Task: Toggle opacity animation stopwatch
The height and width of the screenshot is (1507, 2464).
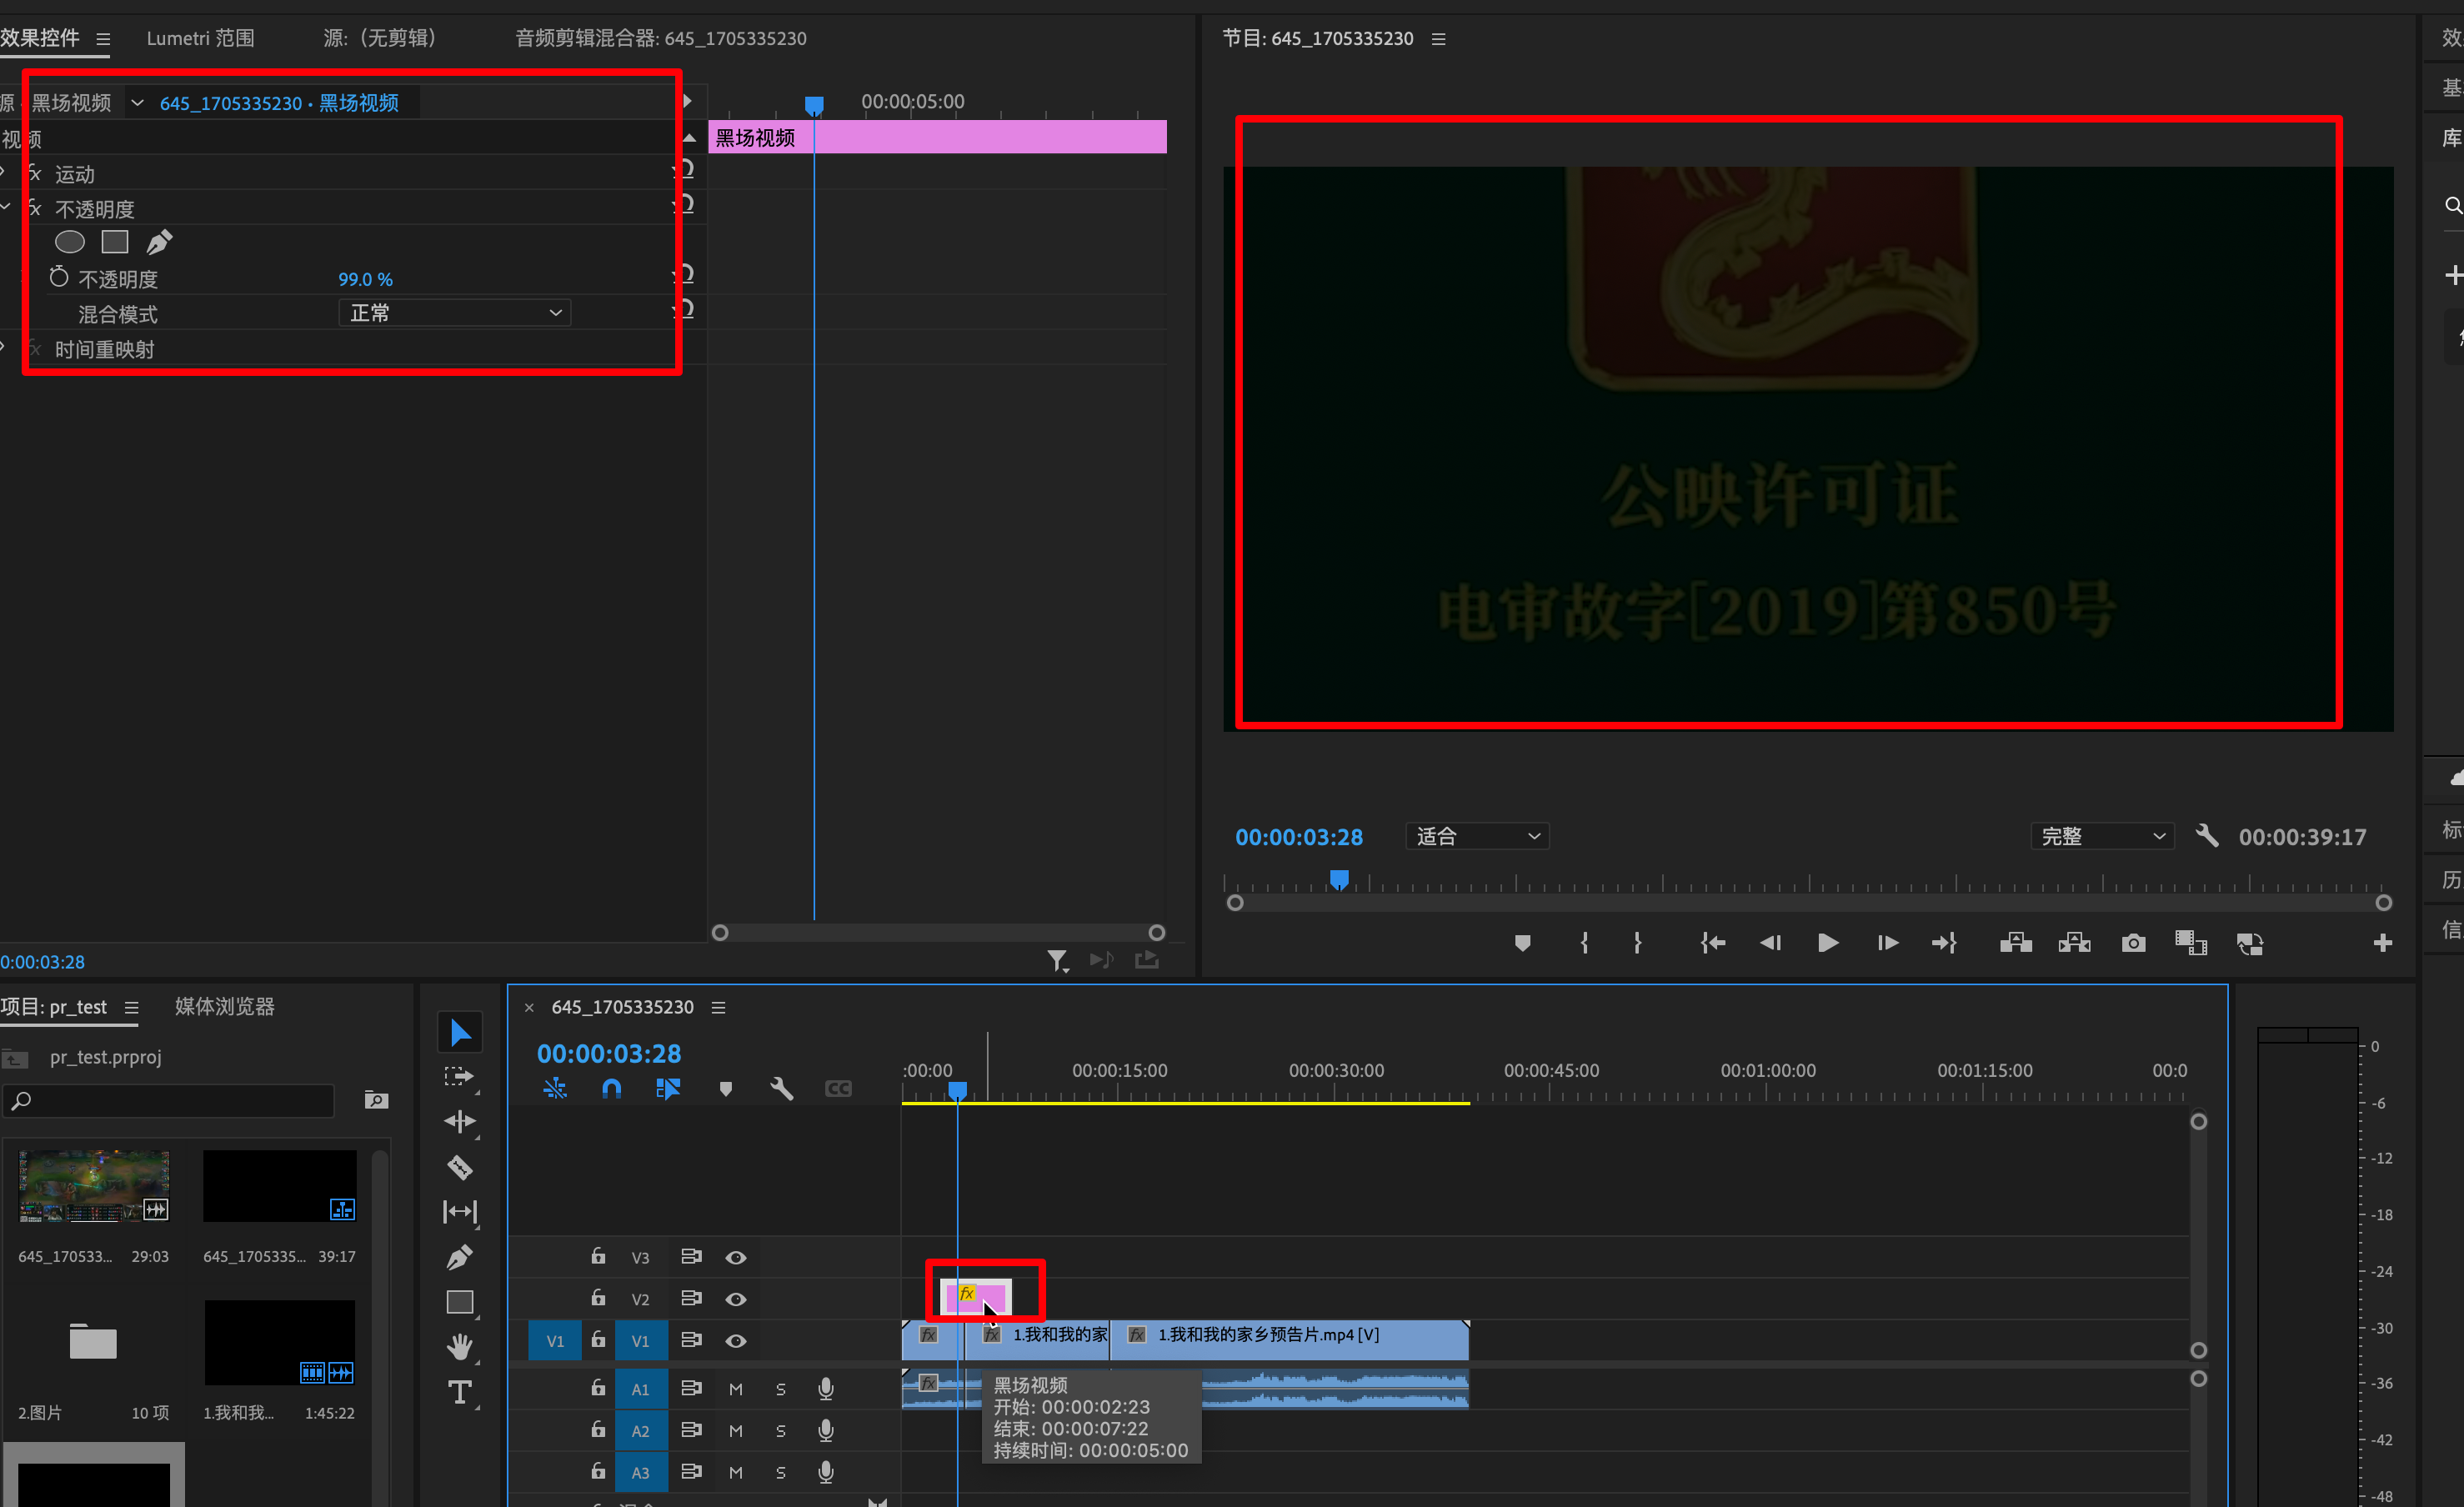Action: point(59,277)
